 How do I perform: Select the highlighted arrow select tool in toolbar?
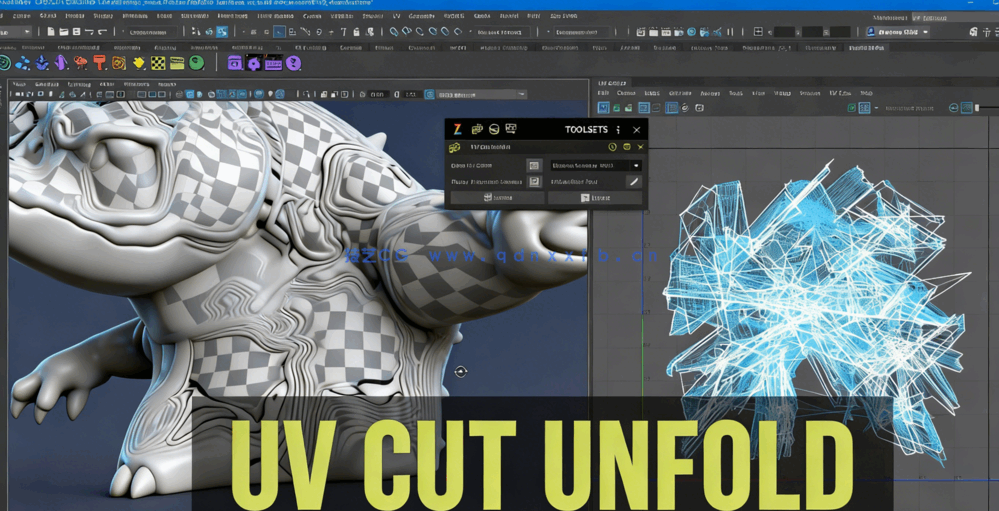(280, 32)
